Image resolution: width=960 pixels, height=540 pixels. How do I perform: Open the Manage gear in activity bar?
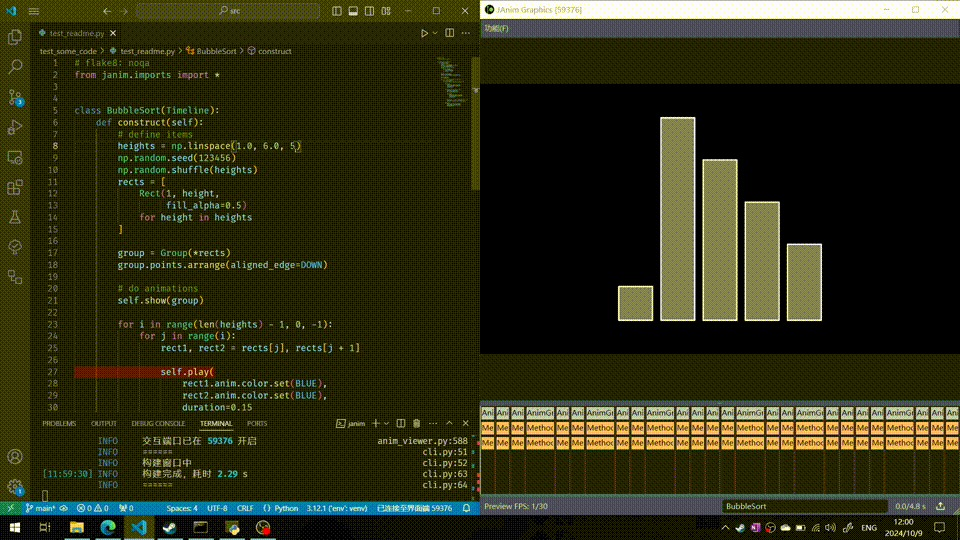15,487
